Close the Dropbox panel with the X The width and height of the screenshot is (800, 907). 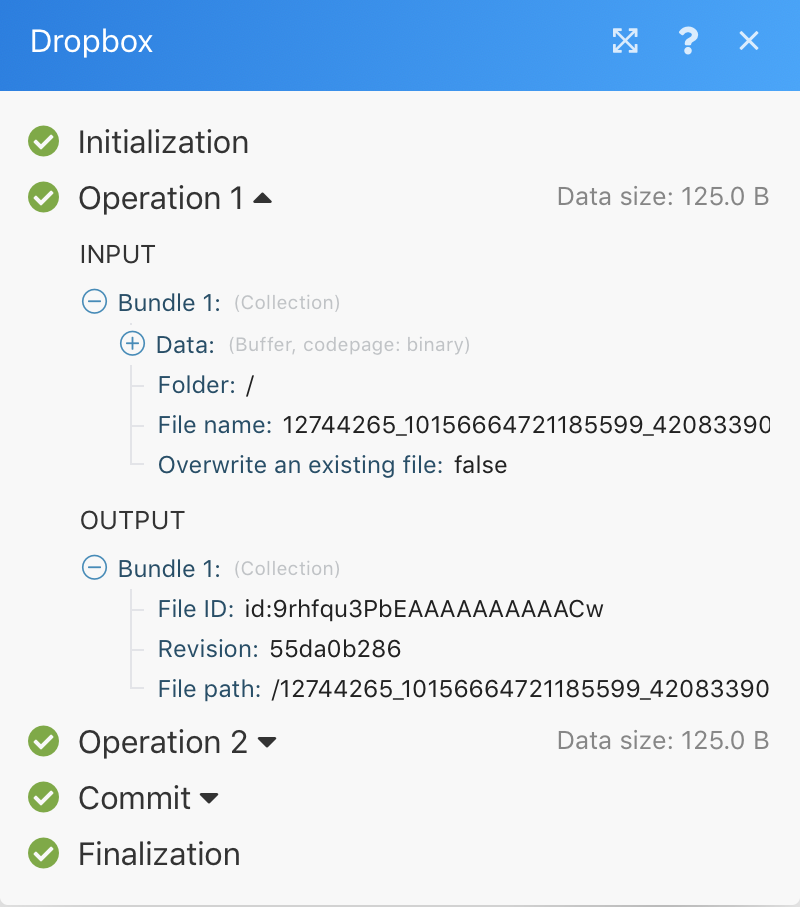[x=749, y=41]
